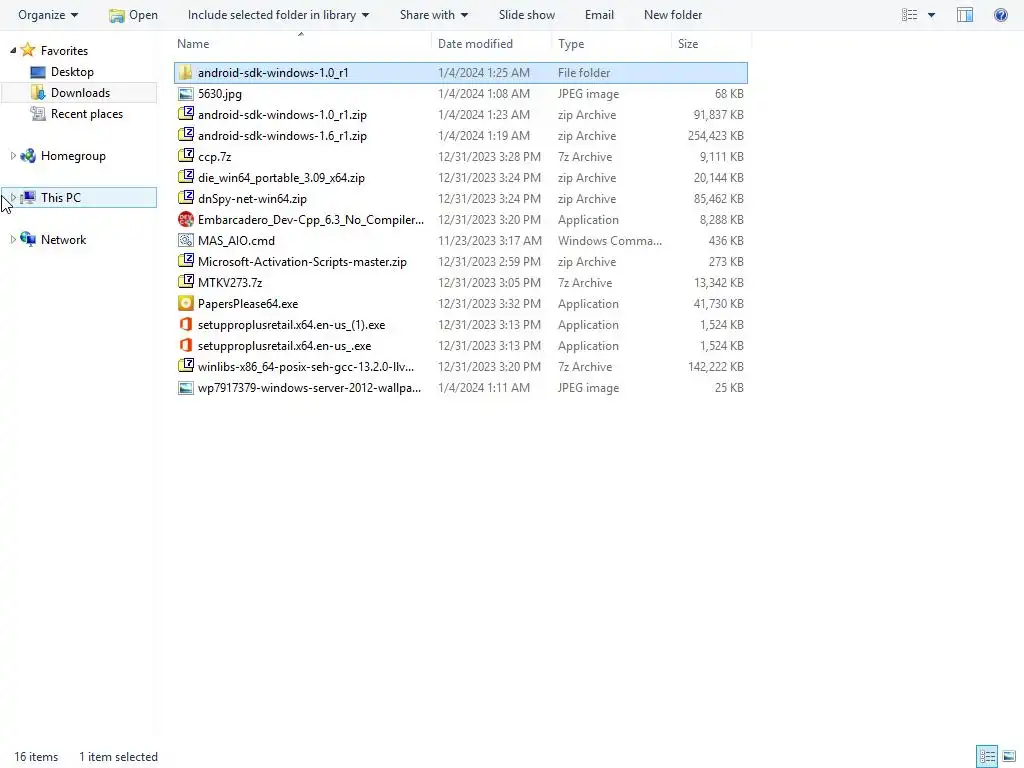Click the PapersPlease64.exe application icon
This screenshot has width=1024, height=768.
pyautogui.click(x=185, y=303)
